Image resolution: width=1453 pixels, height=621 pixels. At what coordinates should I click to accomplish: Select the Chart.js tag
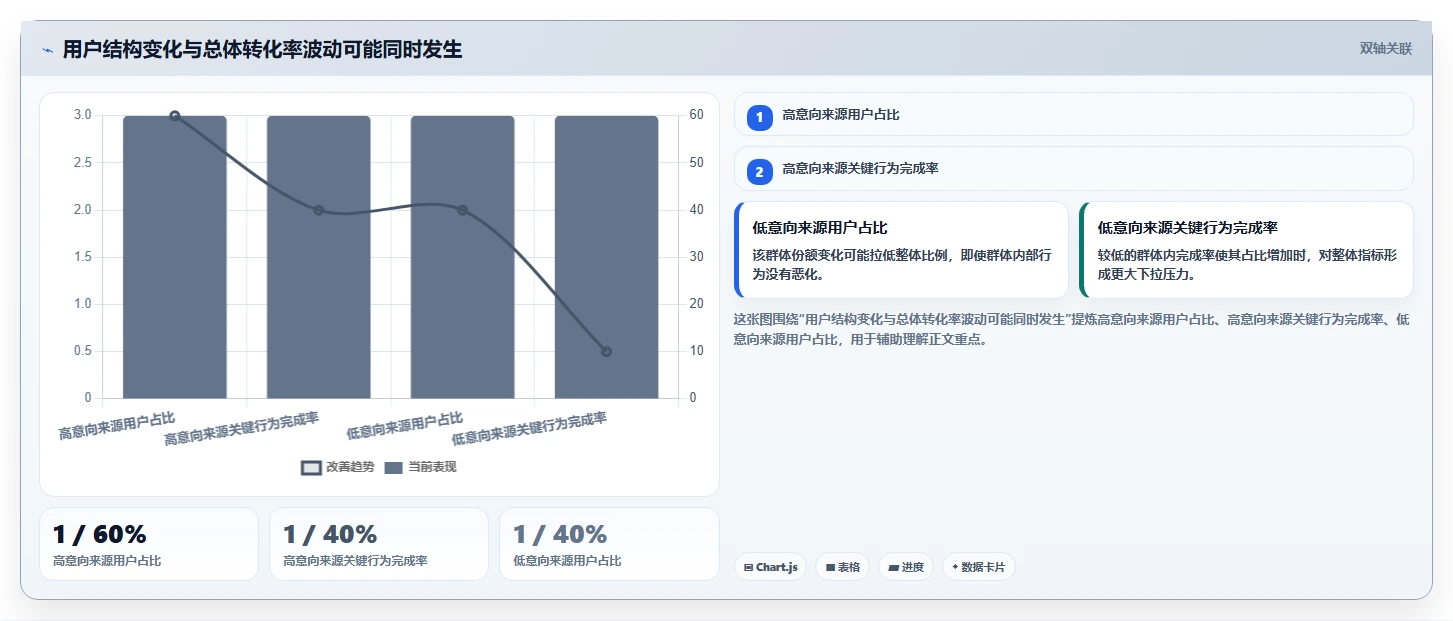[x=770, y=567]
